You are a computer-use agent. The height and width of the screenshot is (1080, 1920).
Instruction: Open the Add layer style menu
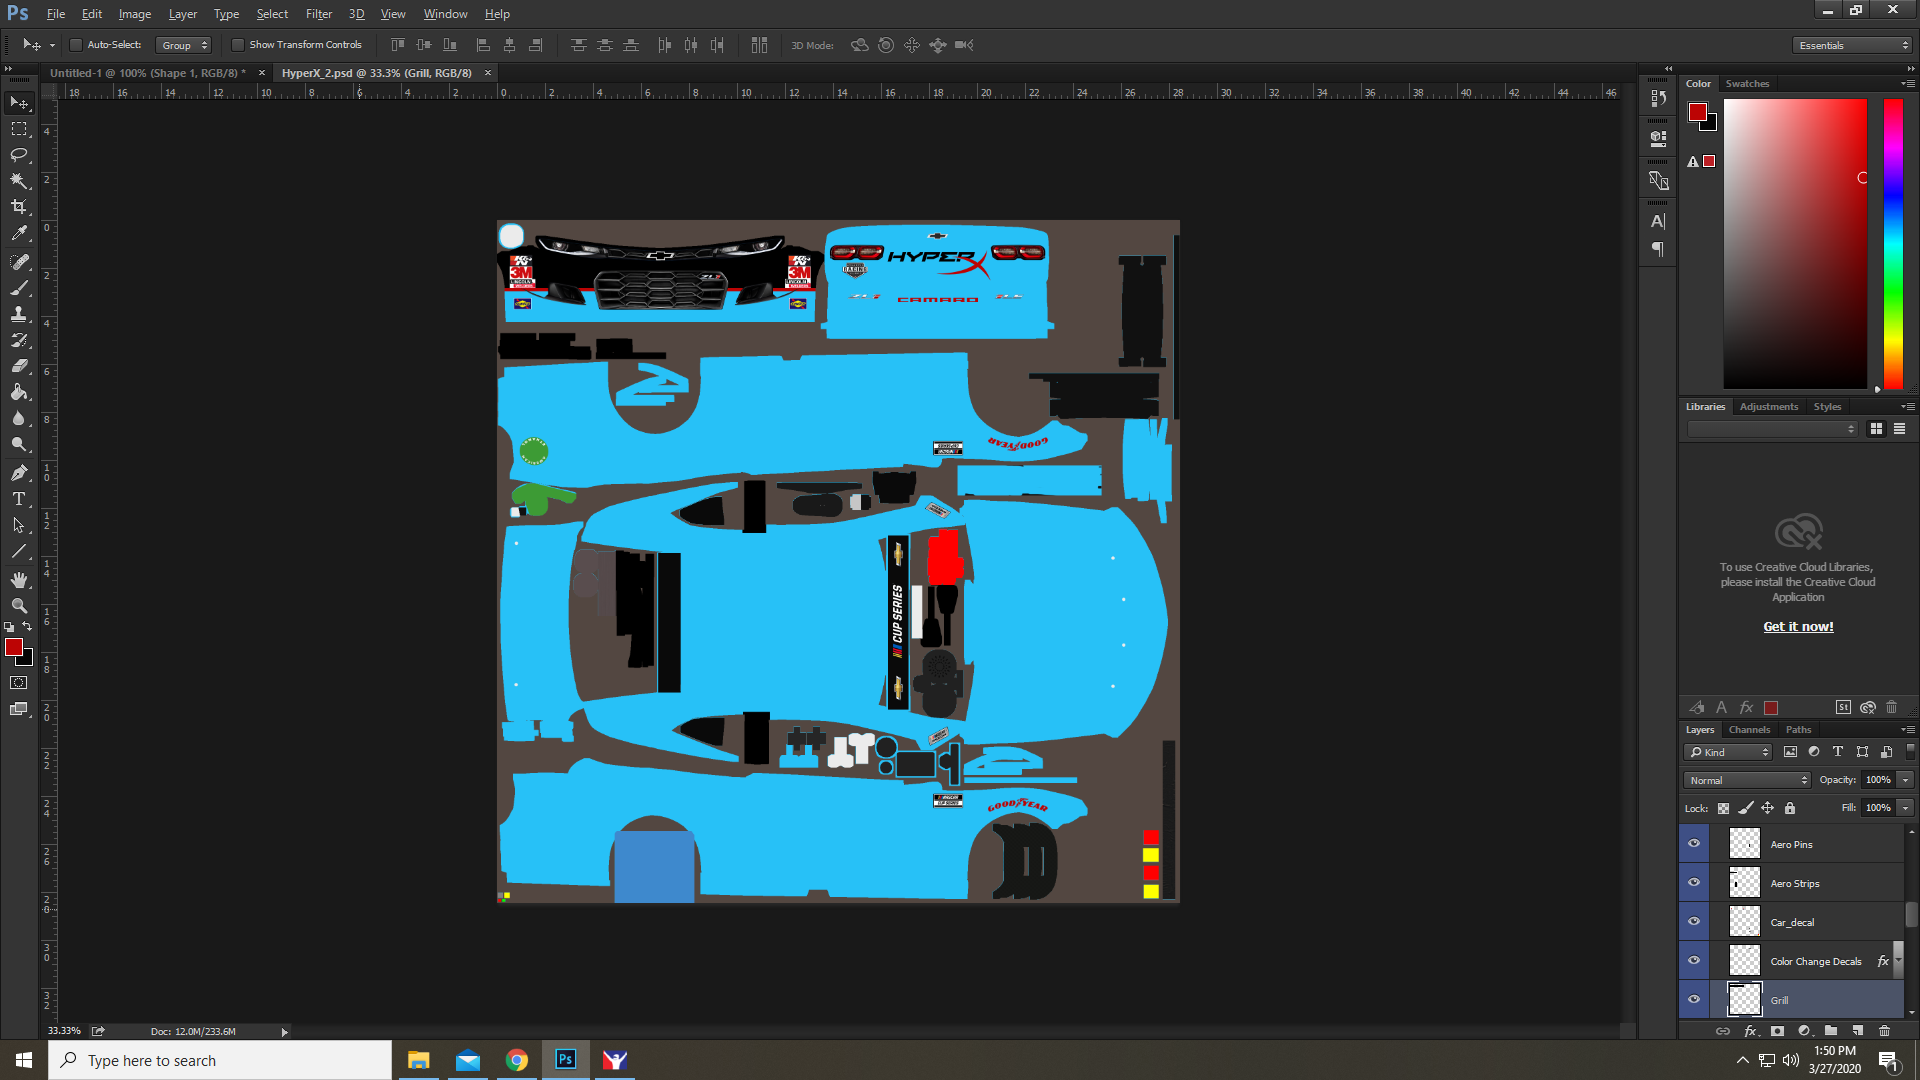pyautogui.click(x=1750, y=1031)
